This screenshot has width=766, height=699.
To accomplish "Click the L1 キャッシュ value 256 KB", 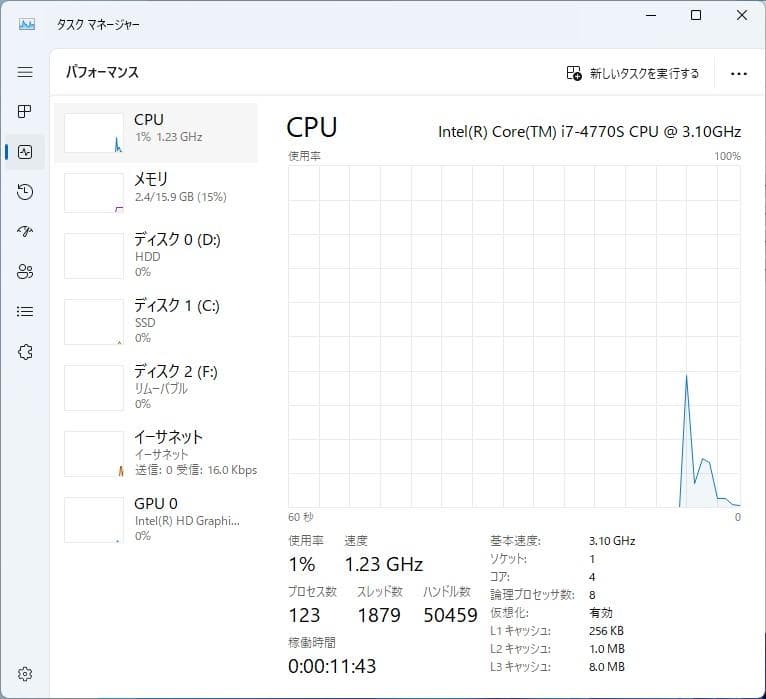I will point(606,631).
